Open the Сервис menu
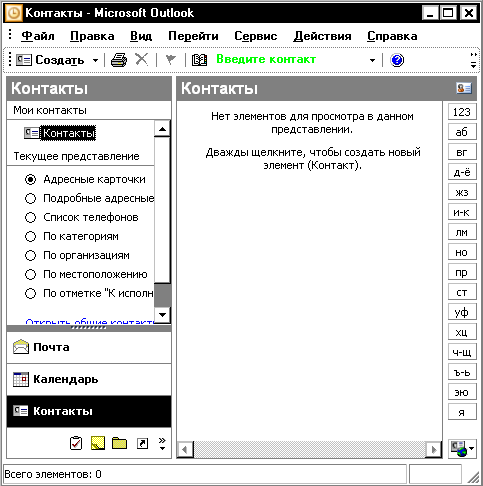The image size is (483, 486). pos(256,36)
